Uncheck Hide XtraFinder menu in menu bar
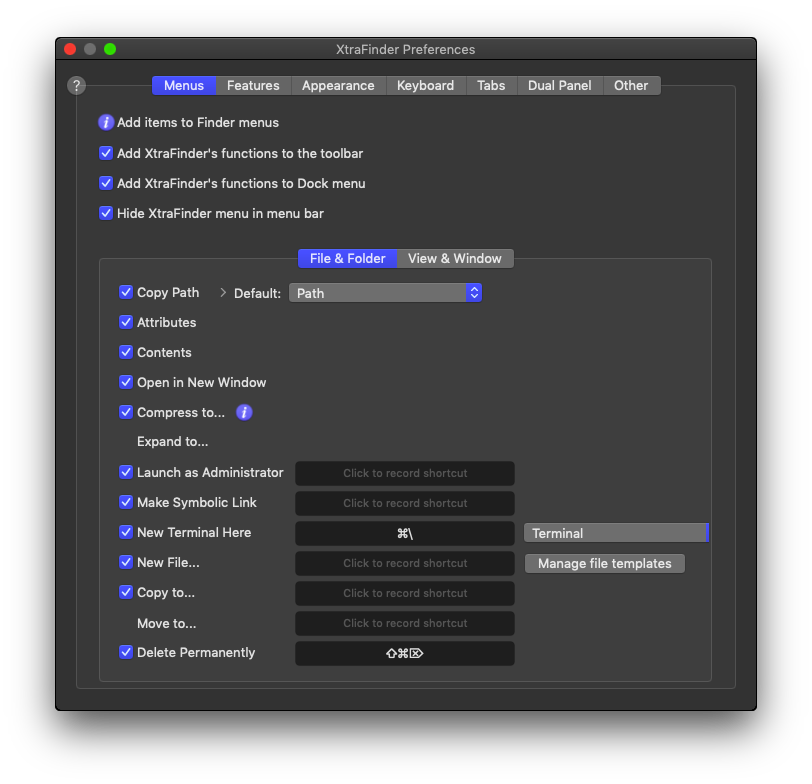This screenshot has height=784, width=812. pos(106,213)
